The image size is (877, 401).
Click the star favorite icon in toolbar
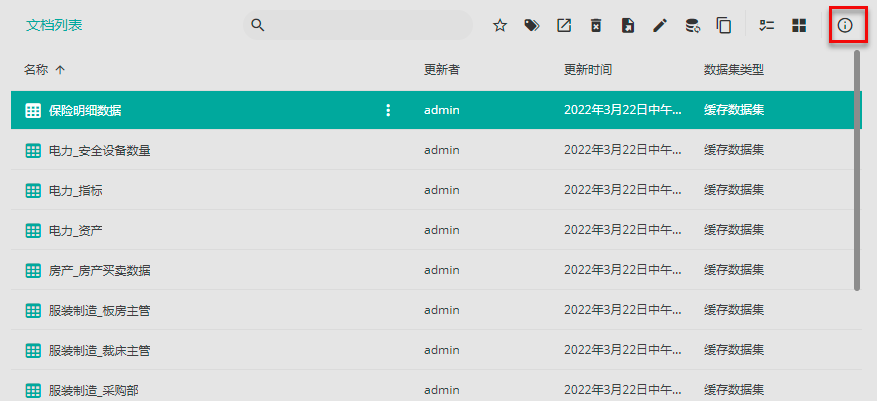click(500, 26)
